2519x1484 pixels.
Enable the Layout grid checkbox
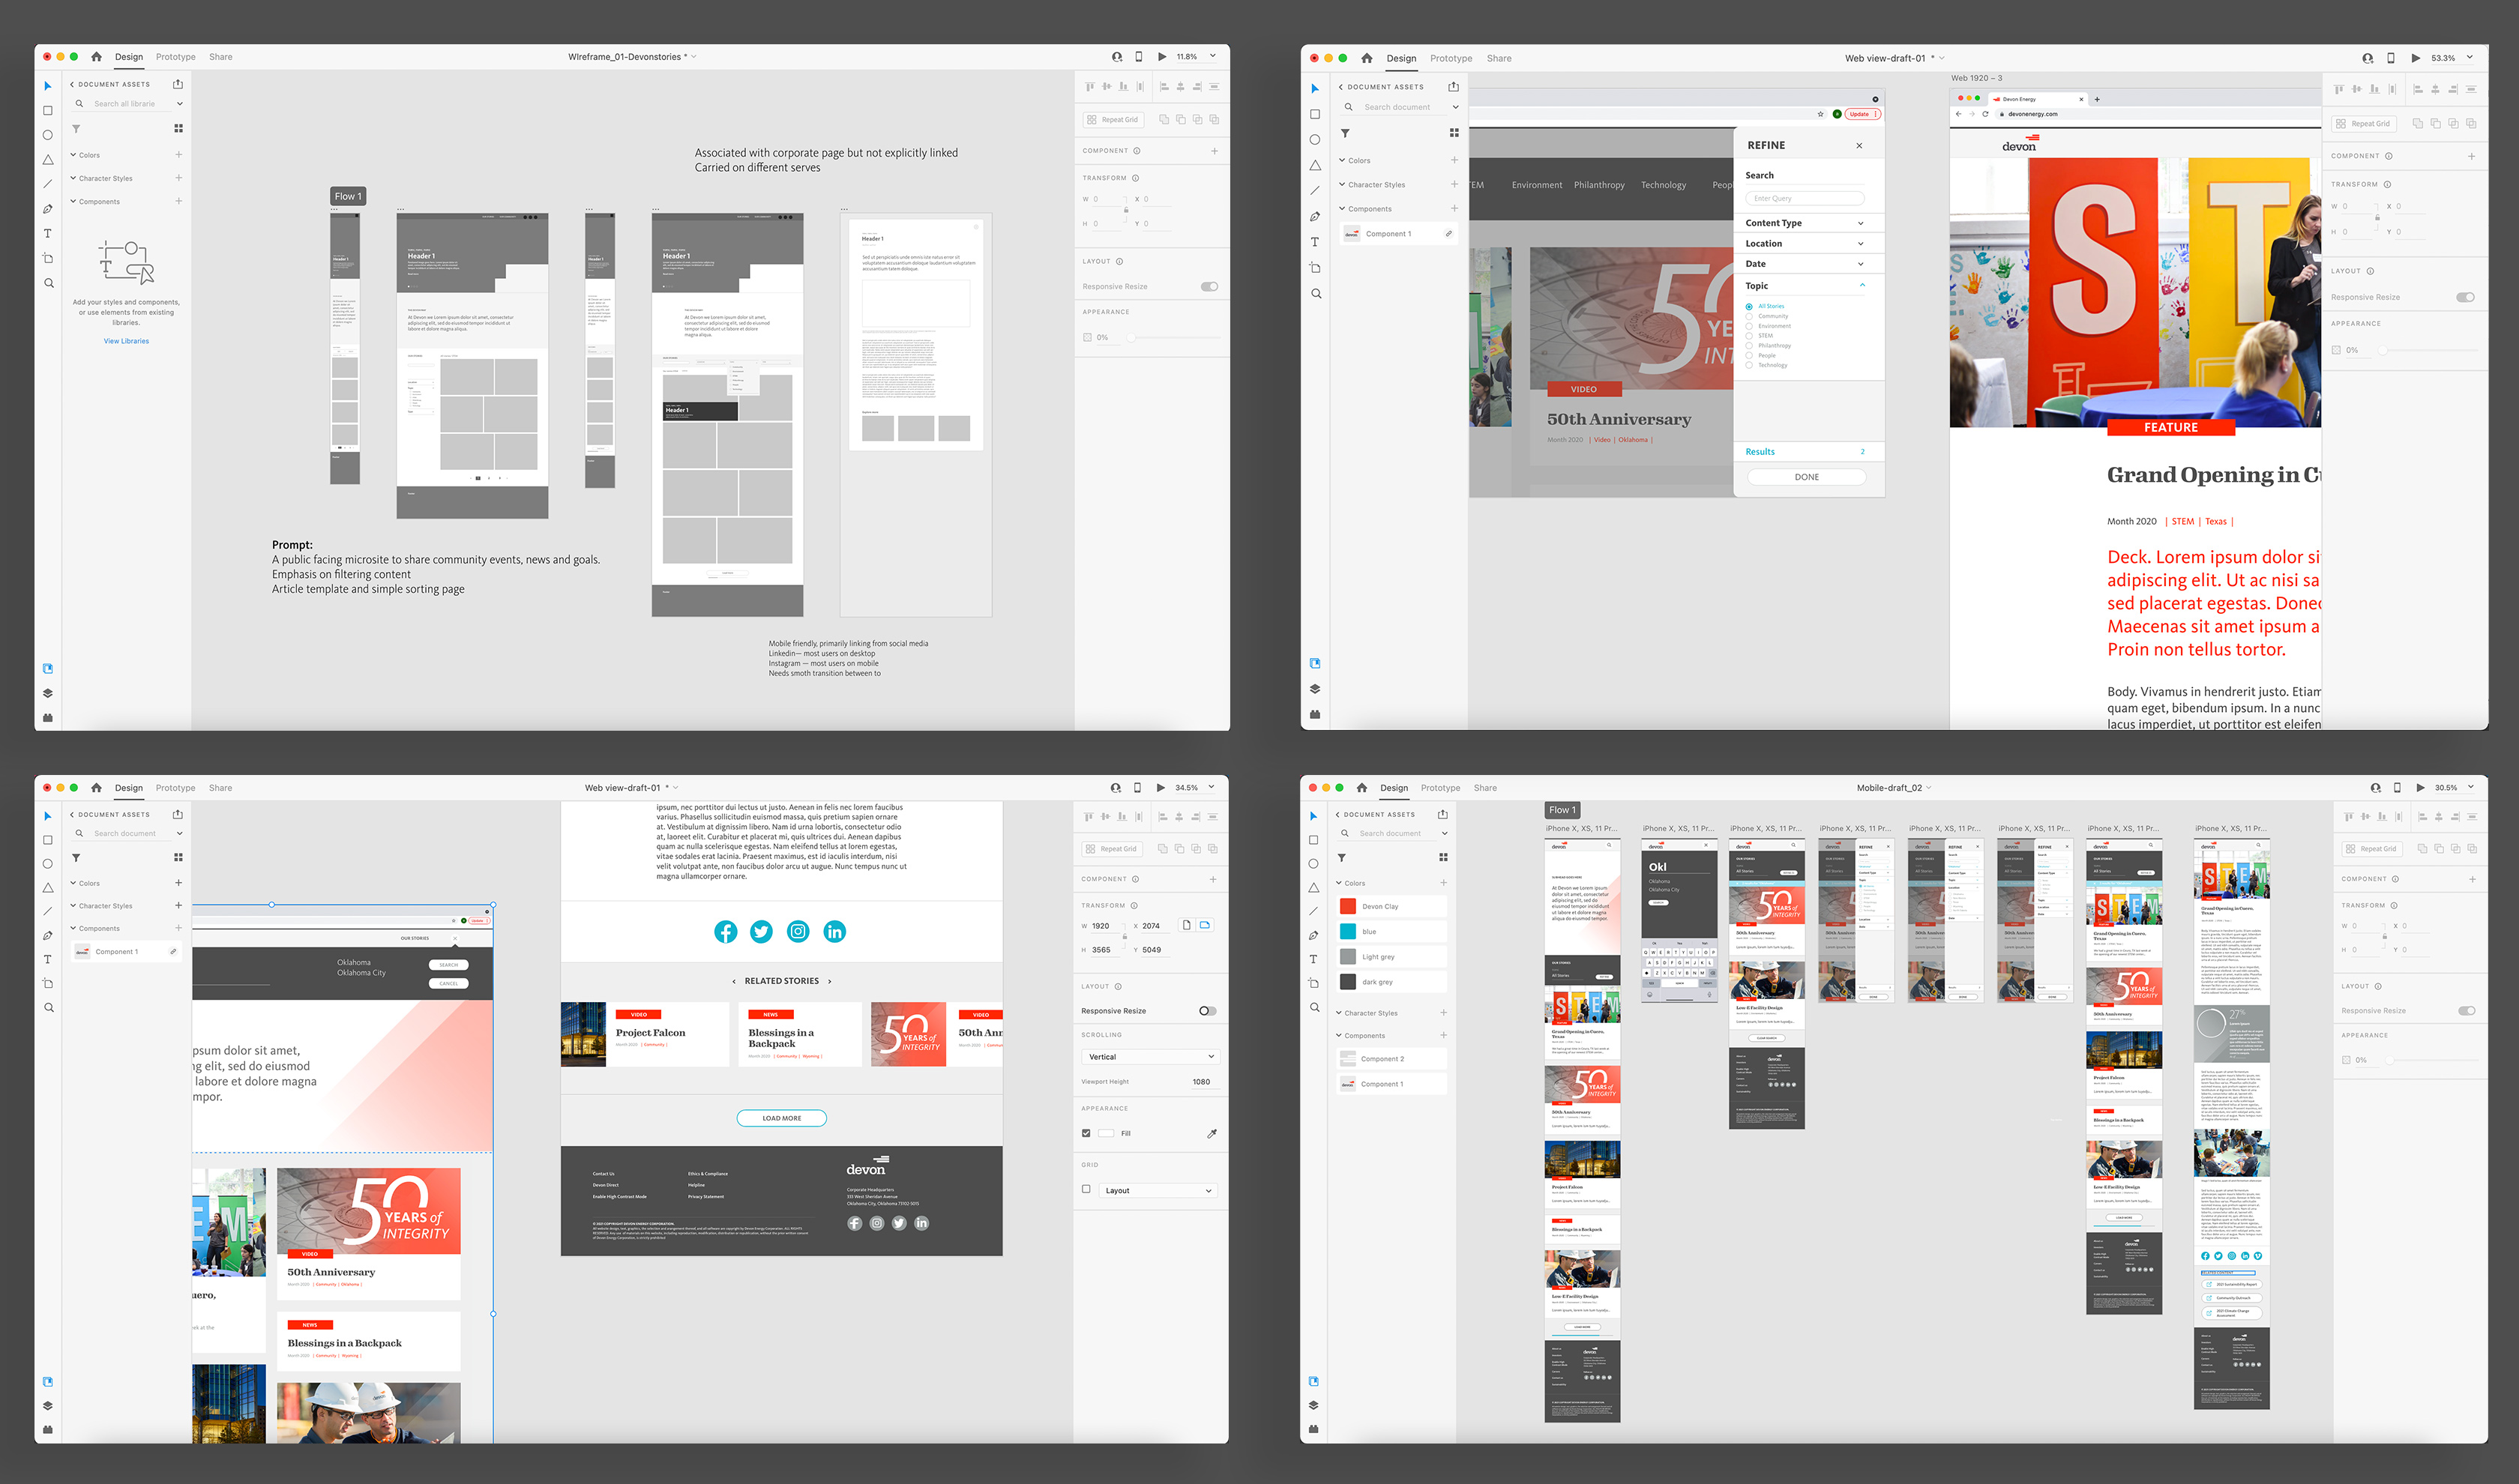1086,1190
